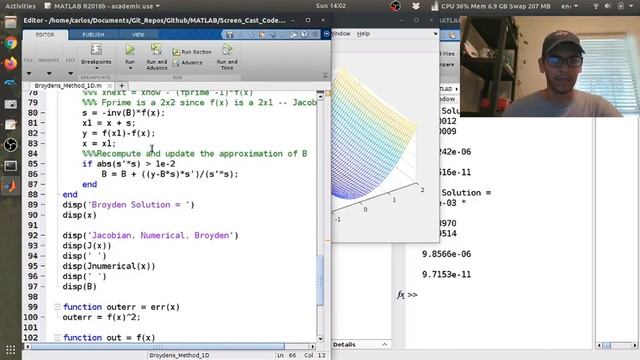Click the Run Section button
The width and height of the screenshot is (640, 360).
(192, 52)
